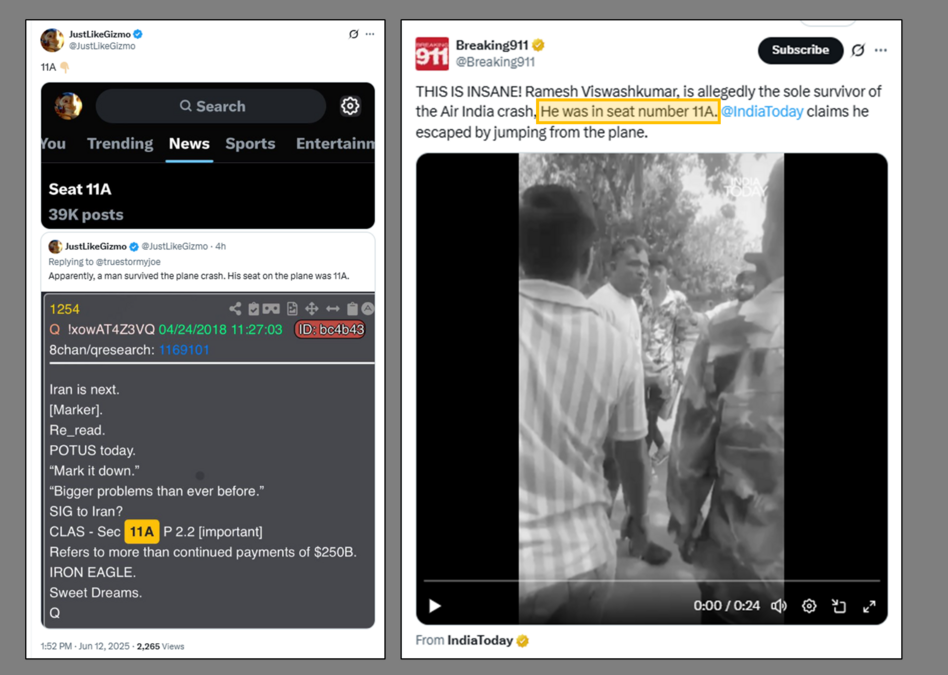Click the line "SIG to Iran?"
This screenshot has height=675, width=948.
[x=86, y=511]
